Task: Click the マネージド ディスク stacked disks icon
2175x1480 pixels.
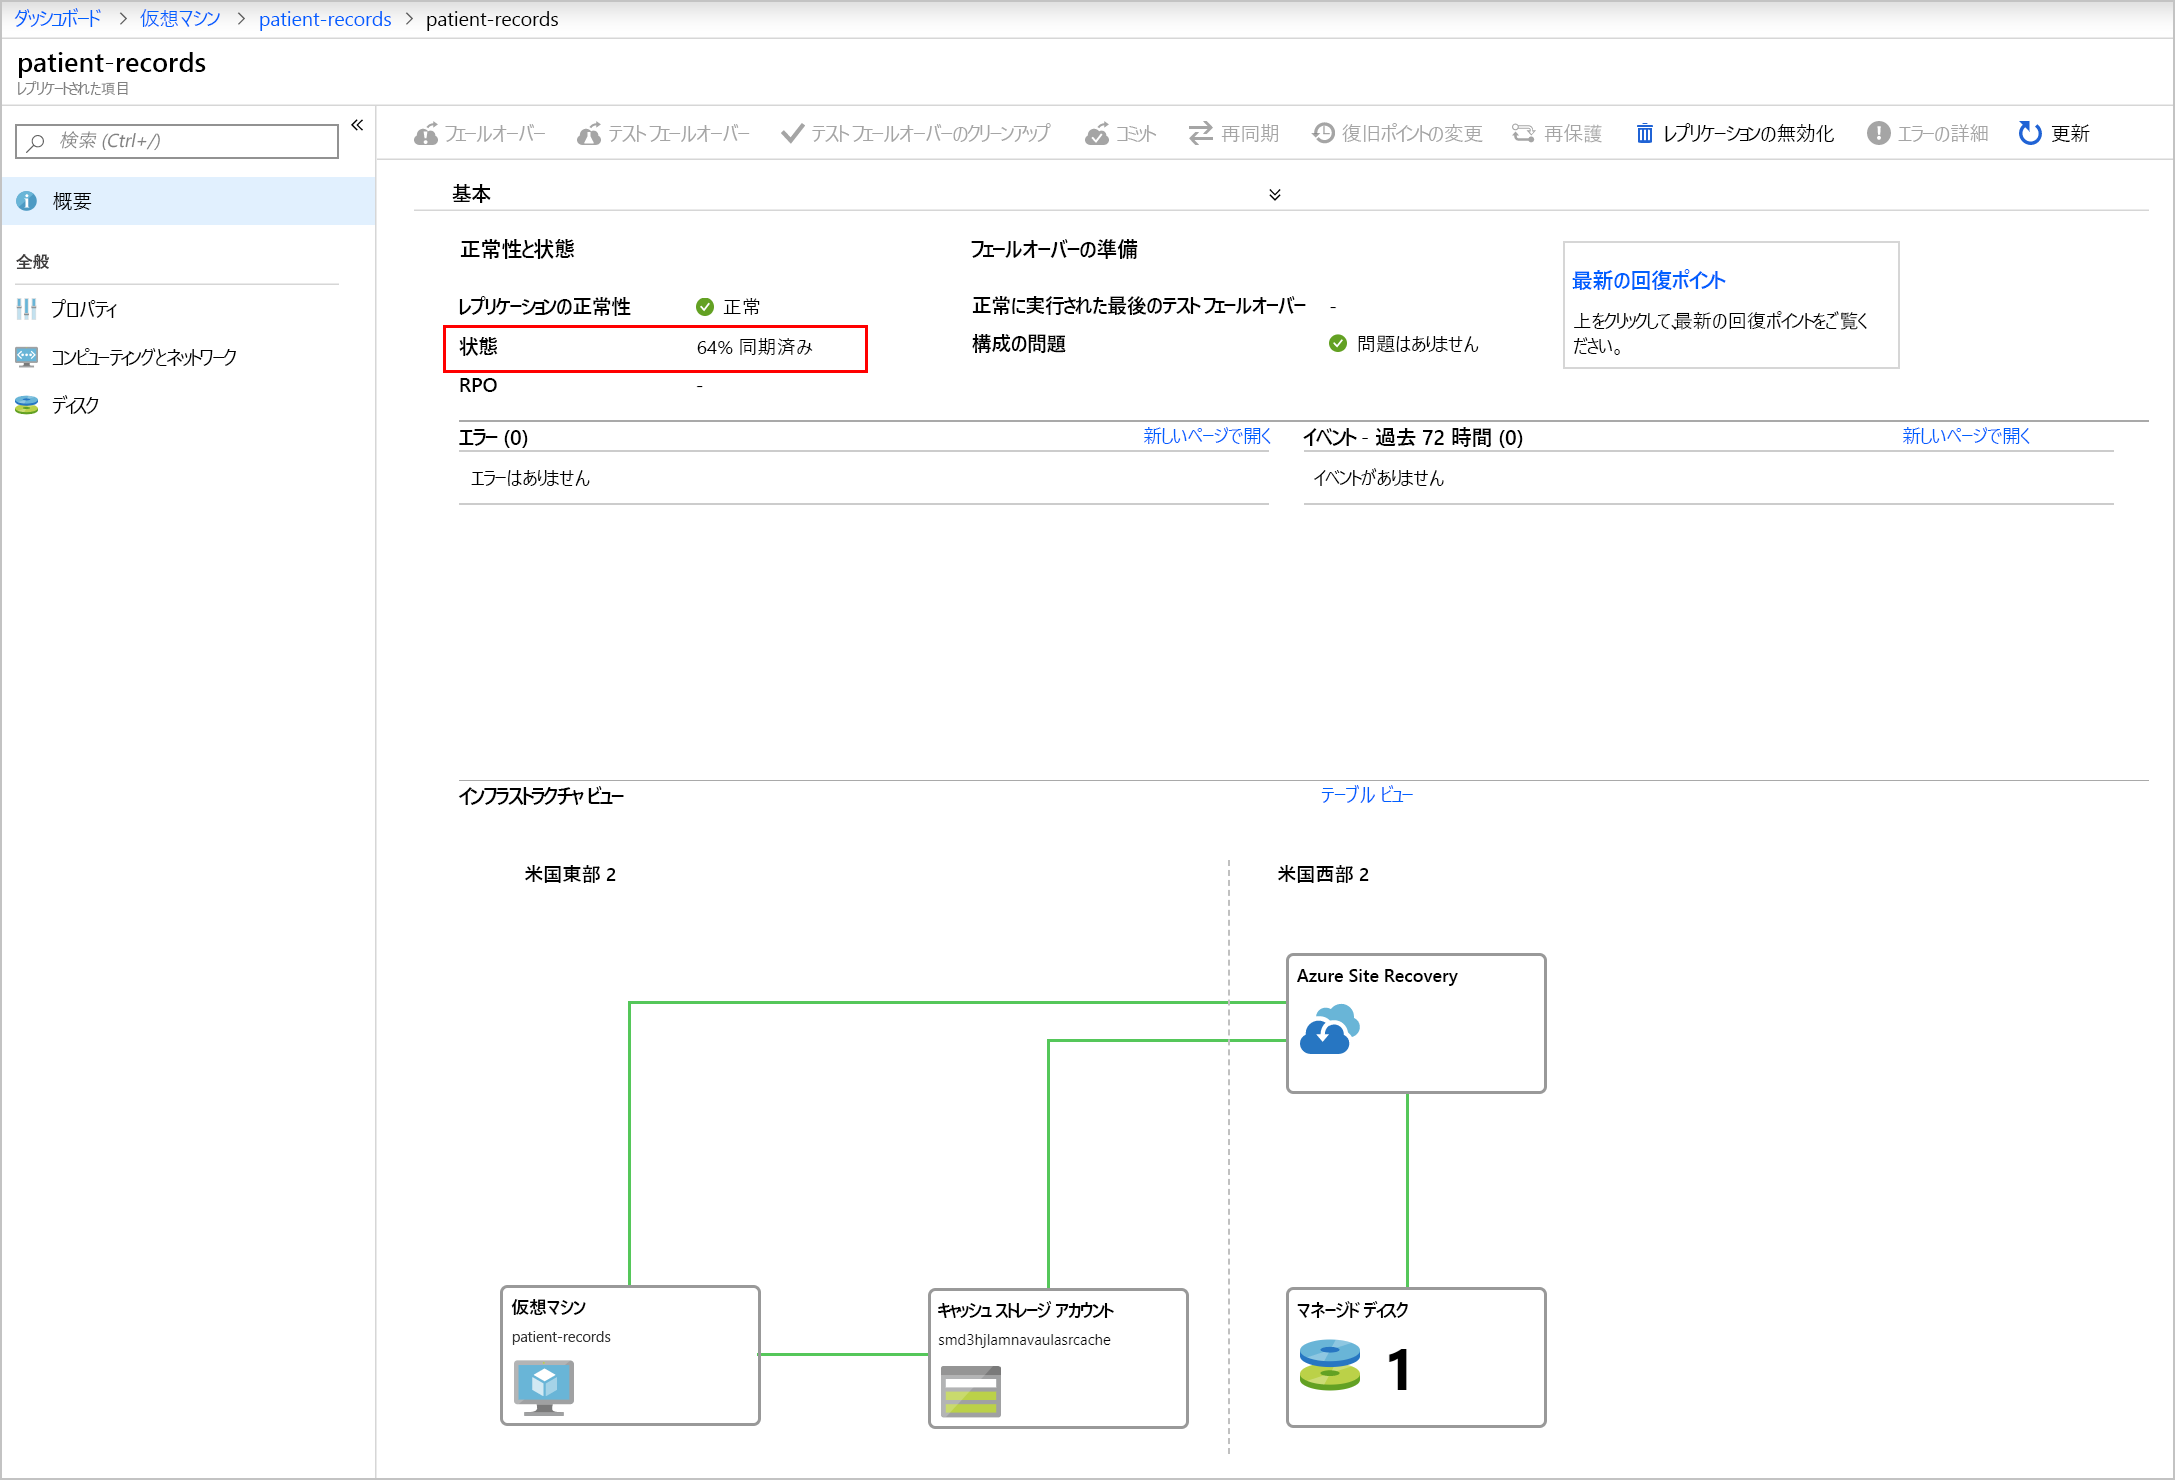Action: click(1330, 1366)
